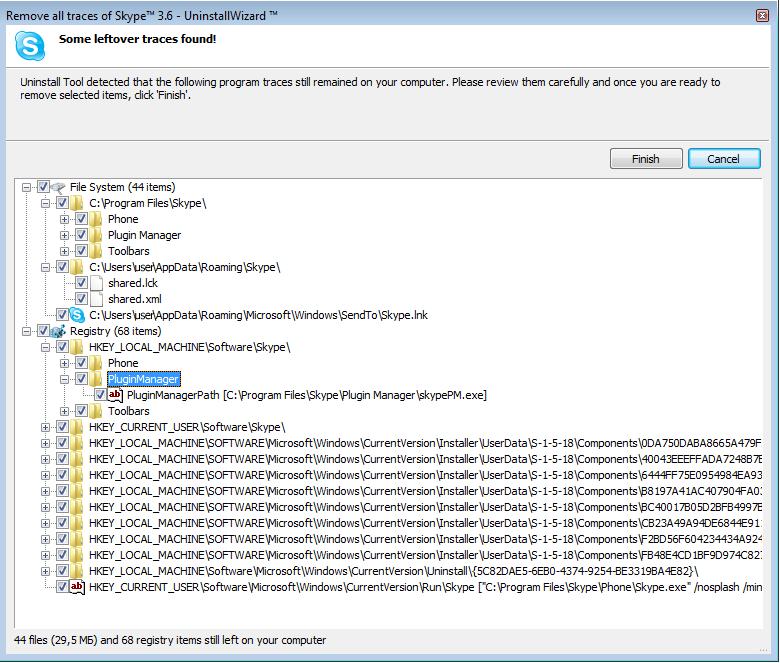Viewport: 780px width, 663px height.
Task: Click the Plugin Manager folder icon under File System
Action: (x=96, y=235)
